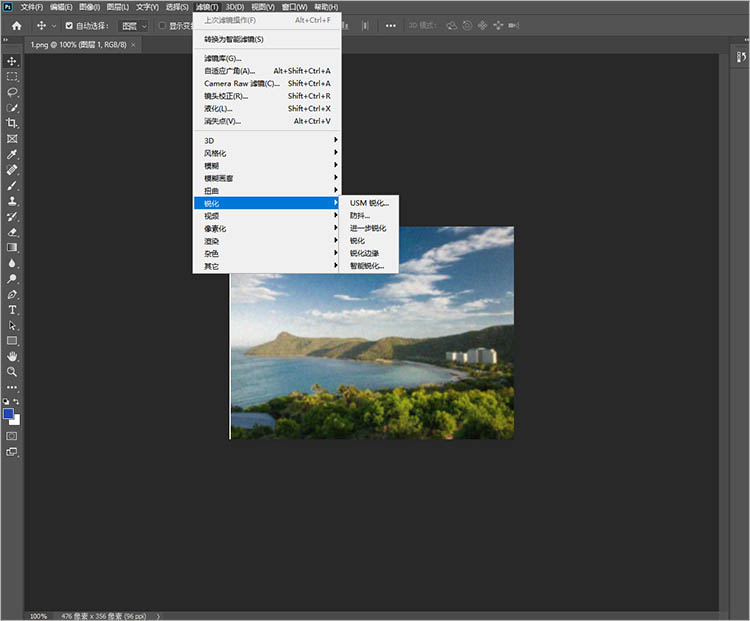Viewport: 750px width, 621px height.
Task: Switch to the 1.png document tab
Action: 78,44
